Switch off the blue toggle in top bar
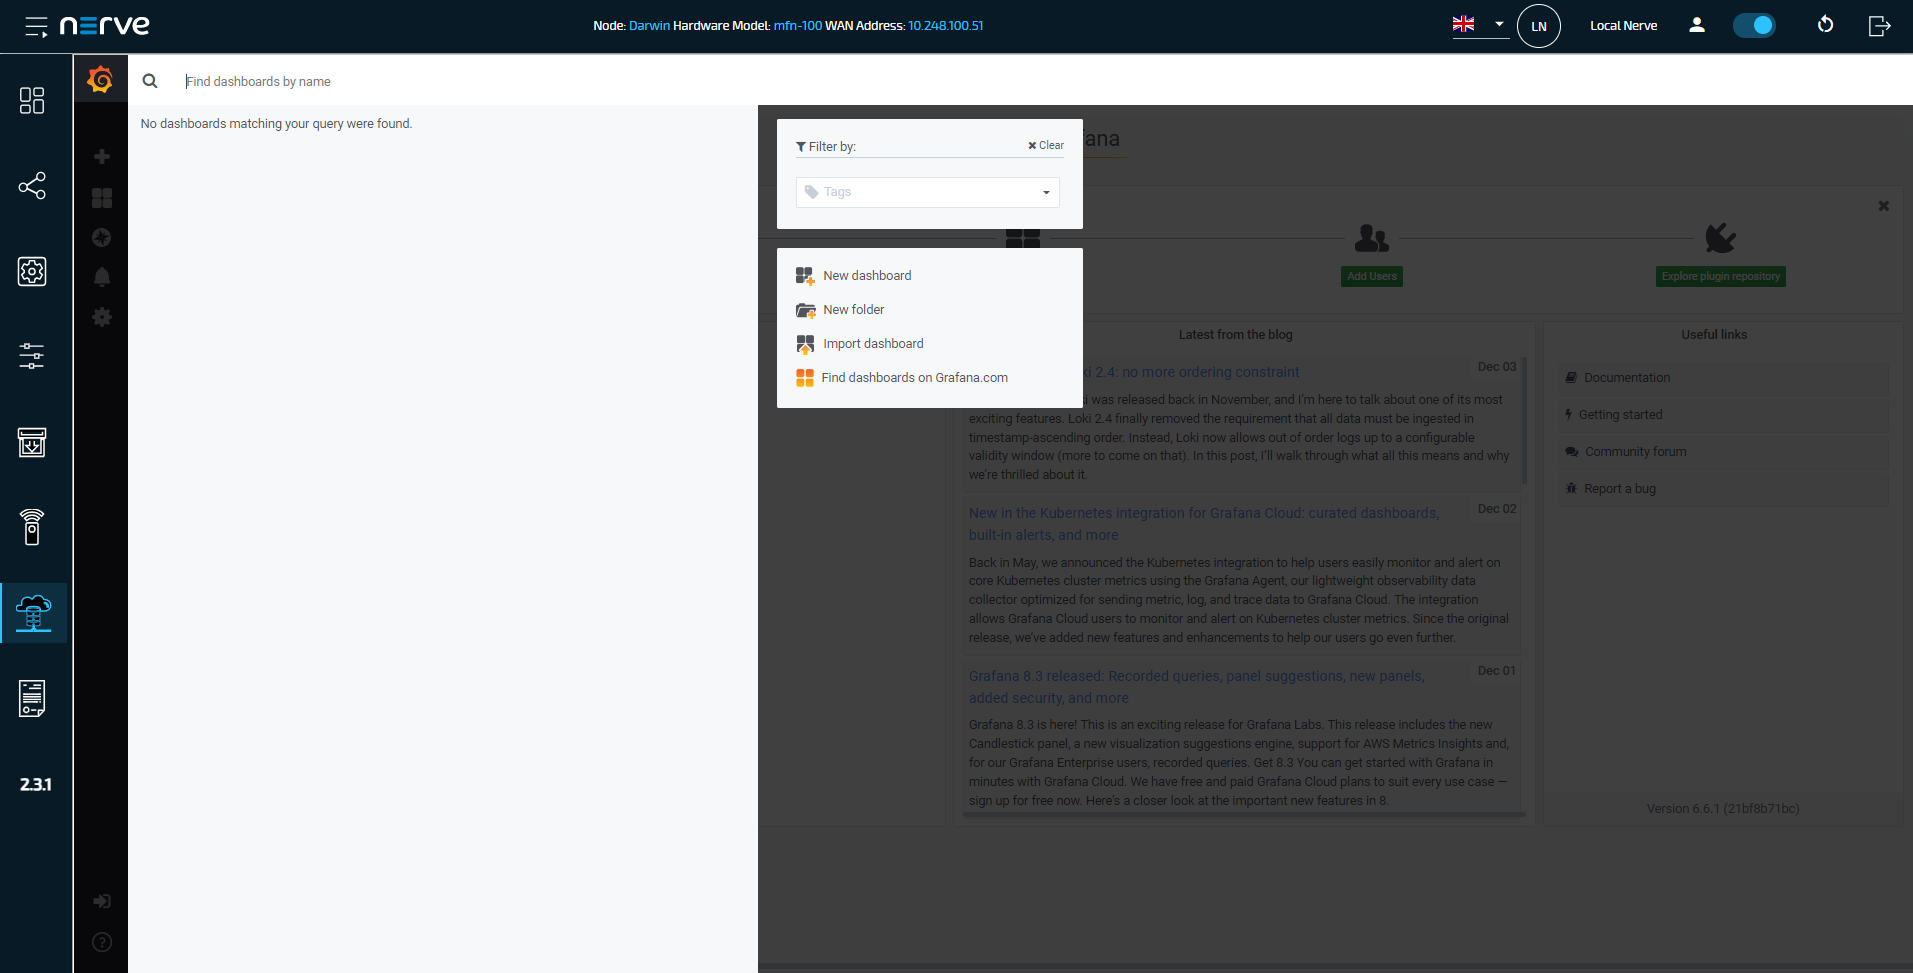Screen dimensions: 1913x973 (x=1755, y=25)
